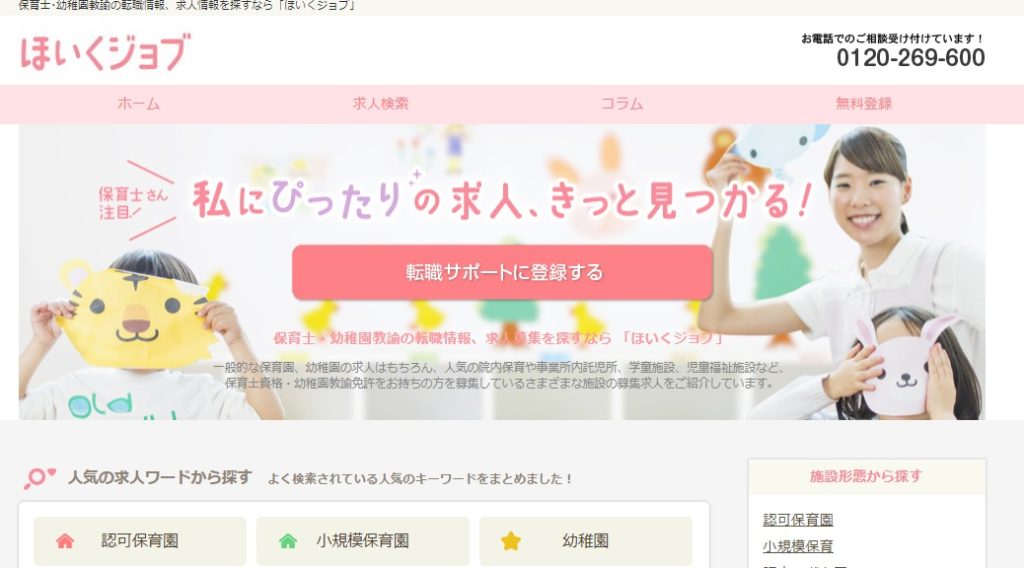The image size is (1024, 568).
Task: Open the ホーム navigation item
Action: 138,104
